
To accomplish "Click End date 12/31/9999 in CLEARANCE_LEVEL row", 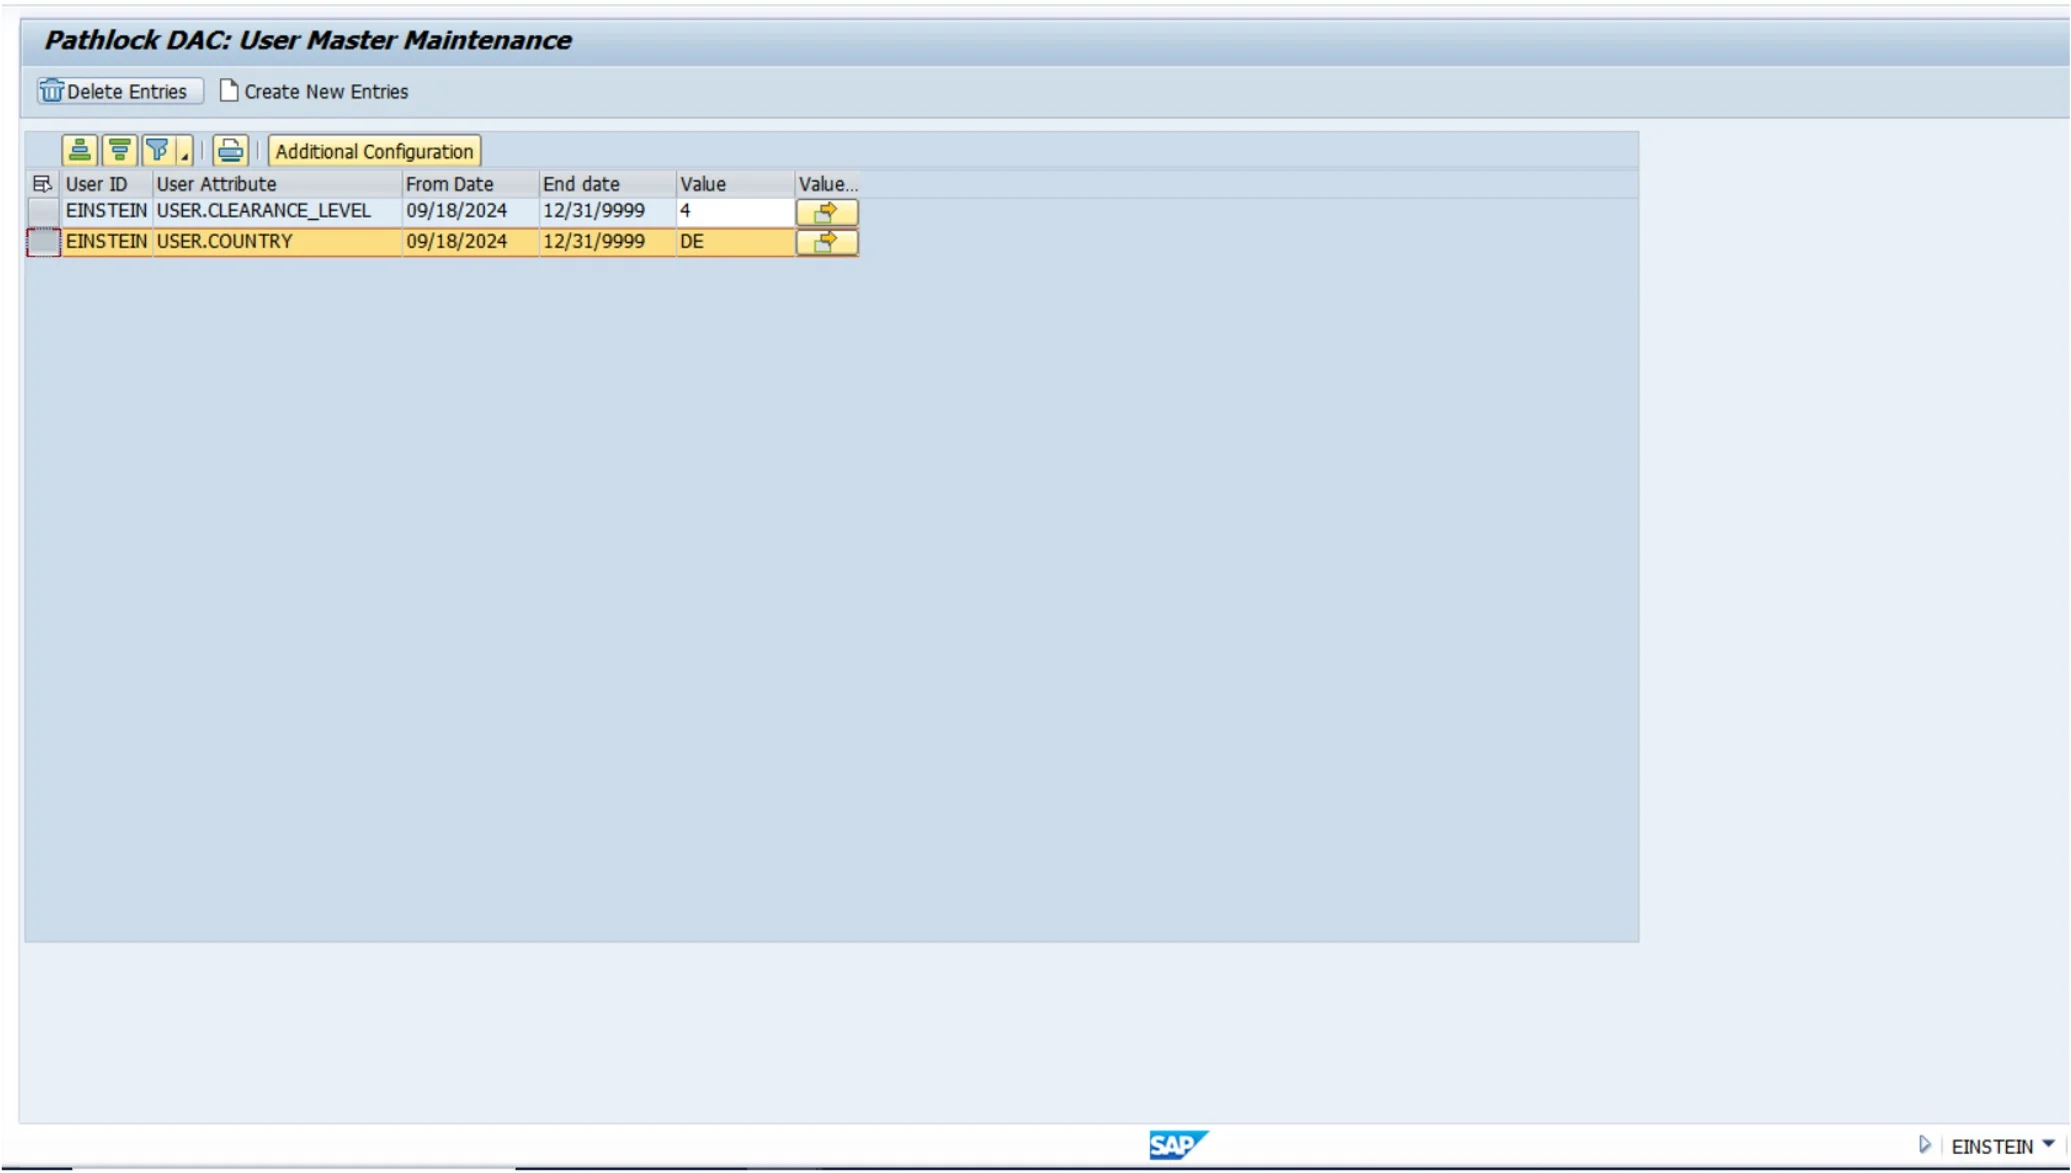I will coord(607,211).
